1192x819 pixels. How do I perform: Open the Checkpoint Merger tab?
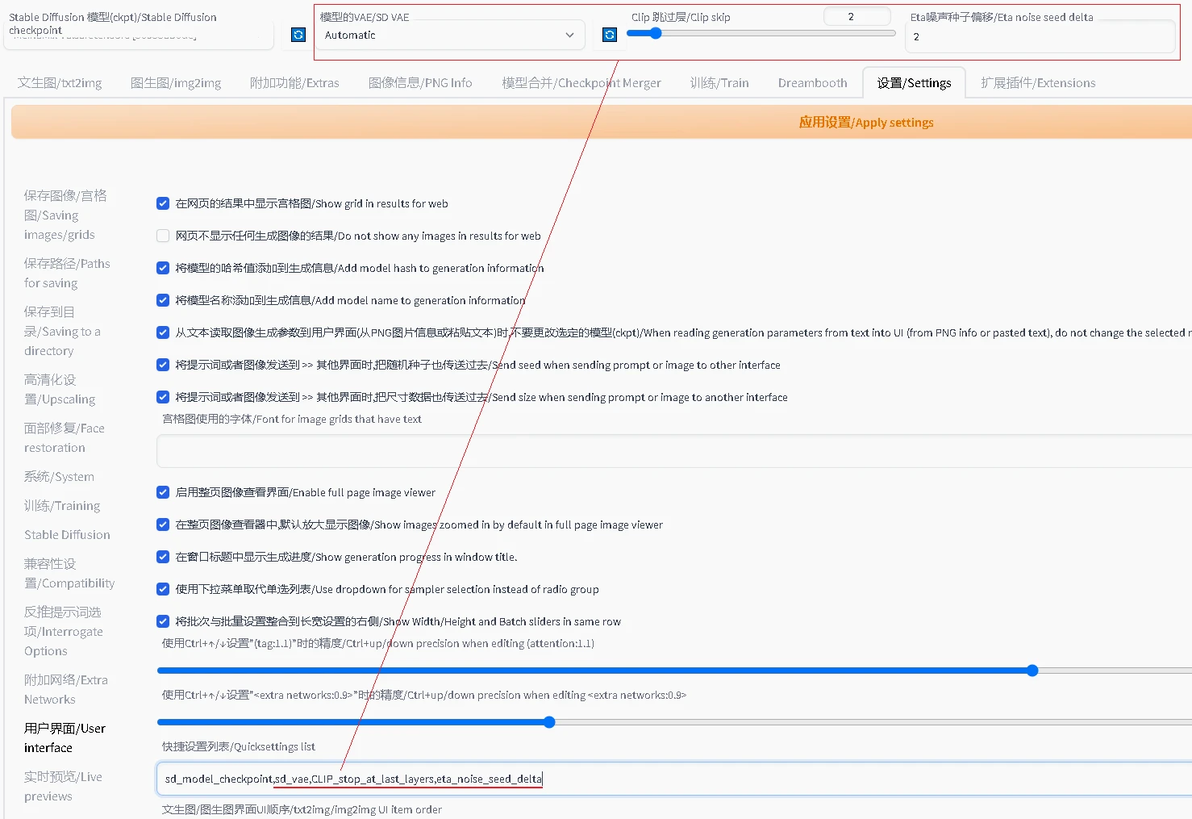point(581,83)
